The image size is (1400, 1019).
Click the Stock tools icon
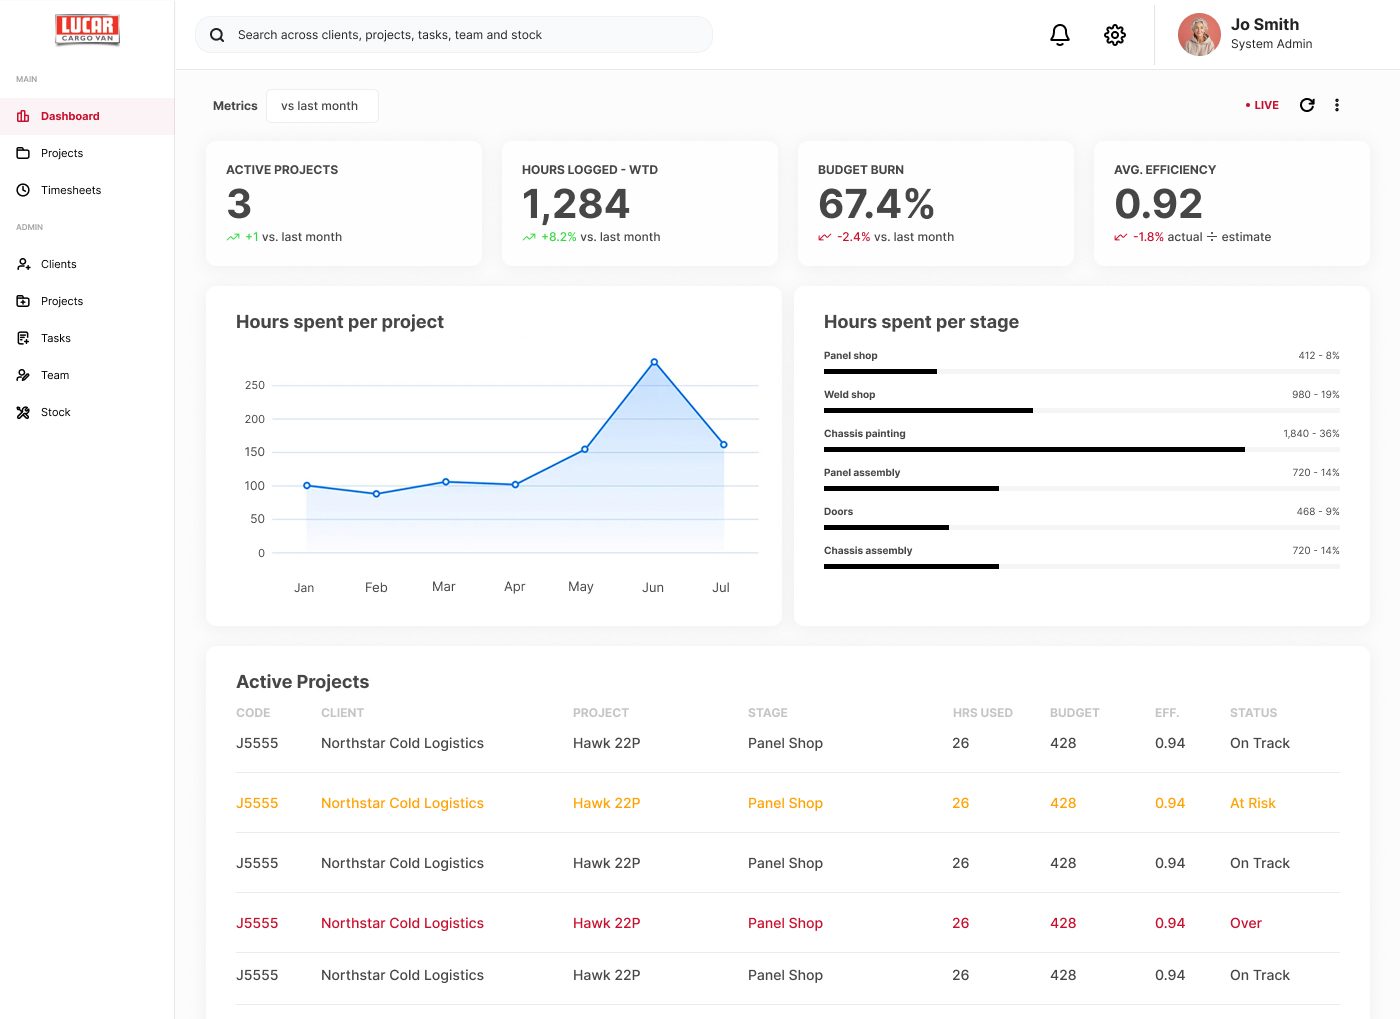[x=23, y=412]
